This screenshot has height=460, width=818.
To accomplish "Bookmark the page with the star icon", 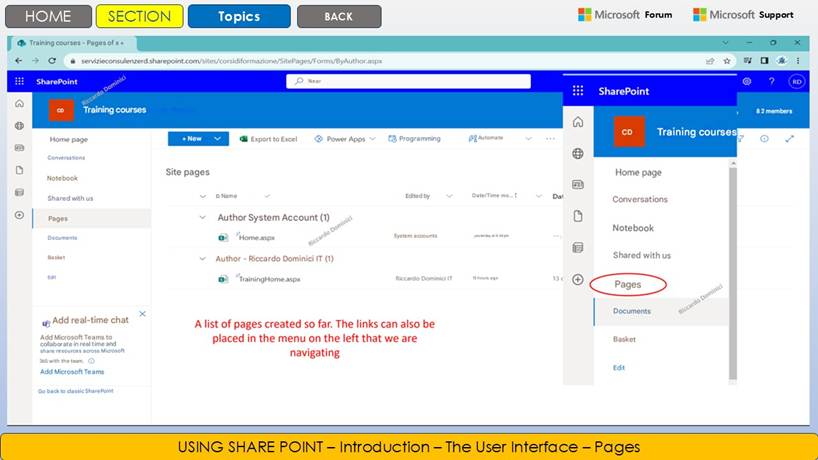I will (727, 61).
